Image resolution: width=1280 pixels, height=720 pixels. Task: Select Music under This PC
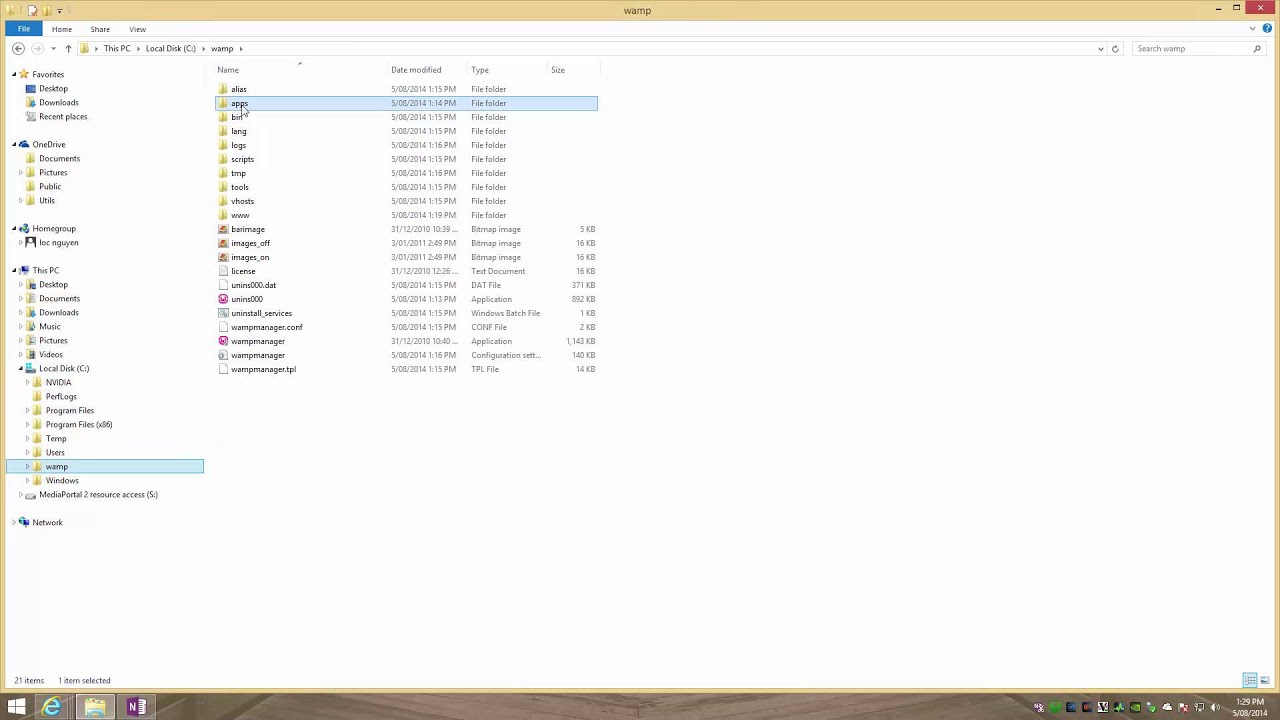[49, 326]
